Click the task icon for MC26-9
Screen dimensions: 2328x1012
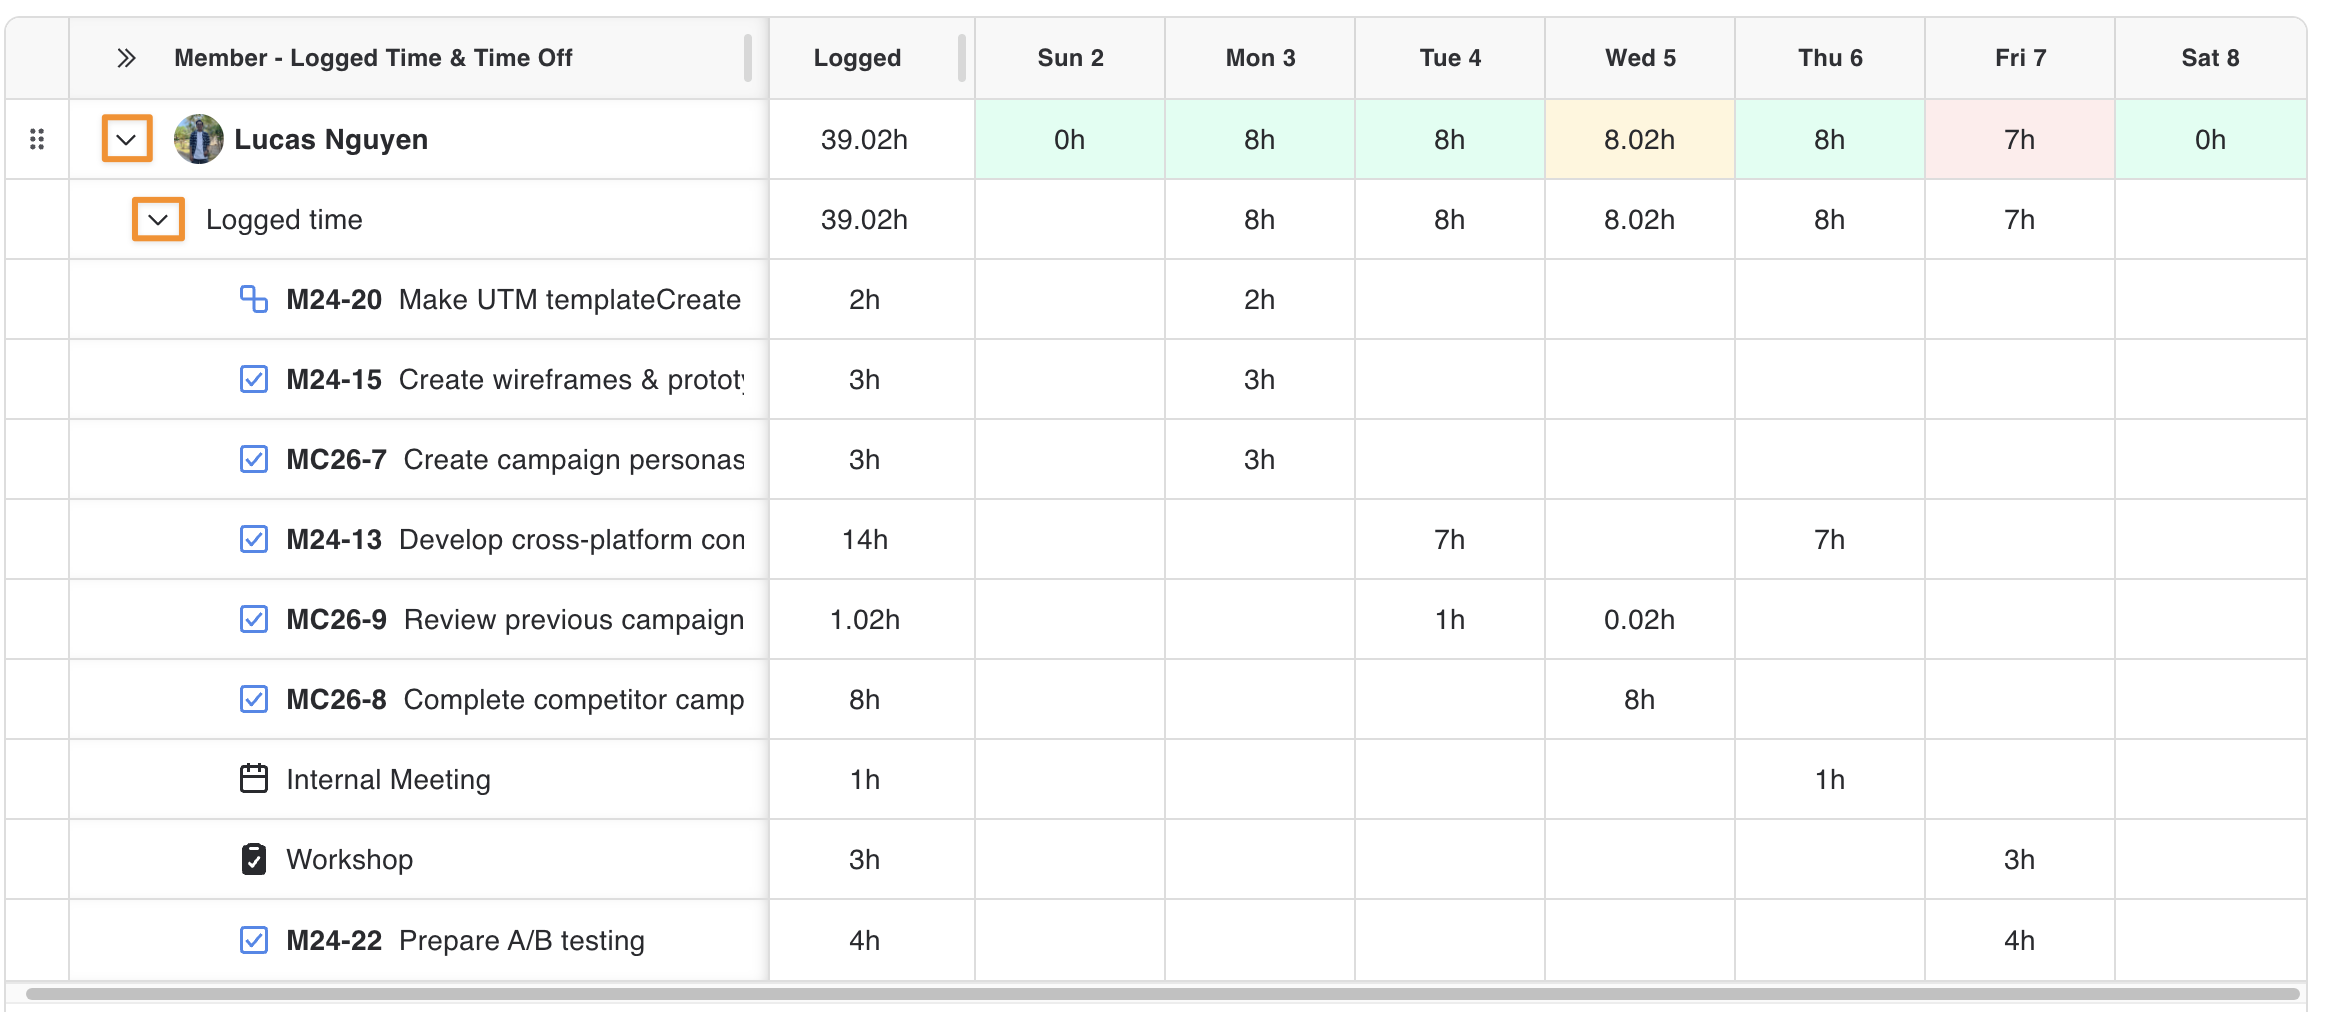pos(254,619)
